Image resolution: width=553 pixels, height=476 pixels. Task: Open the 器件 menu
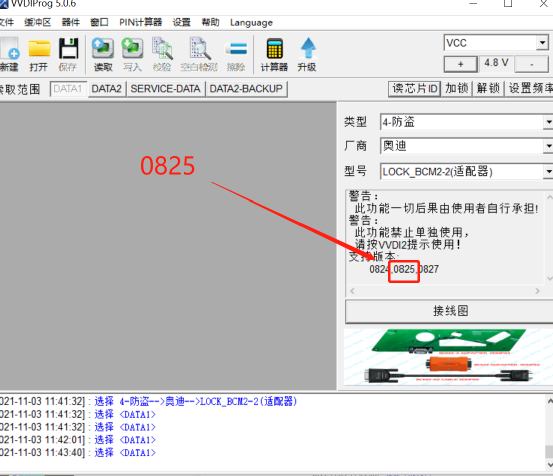coord(71,23)
